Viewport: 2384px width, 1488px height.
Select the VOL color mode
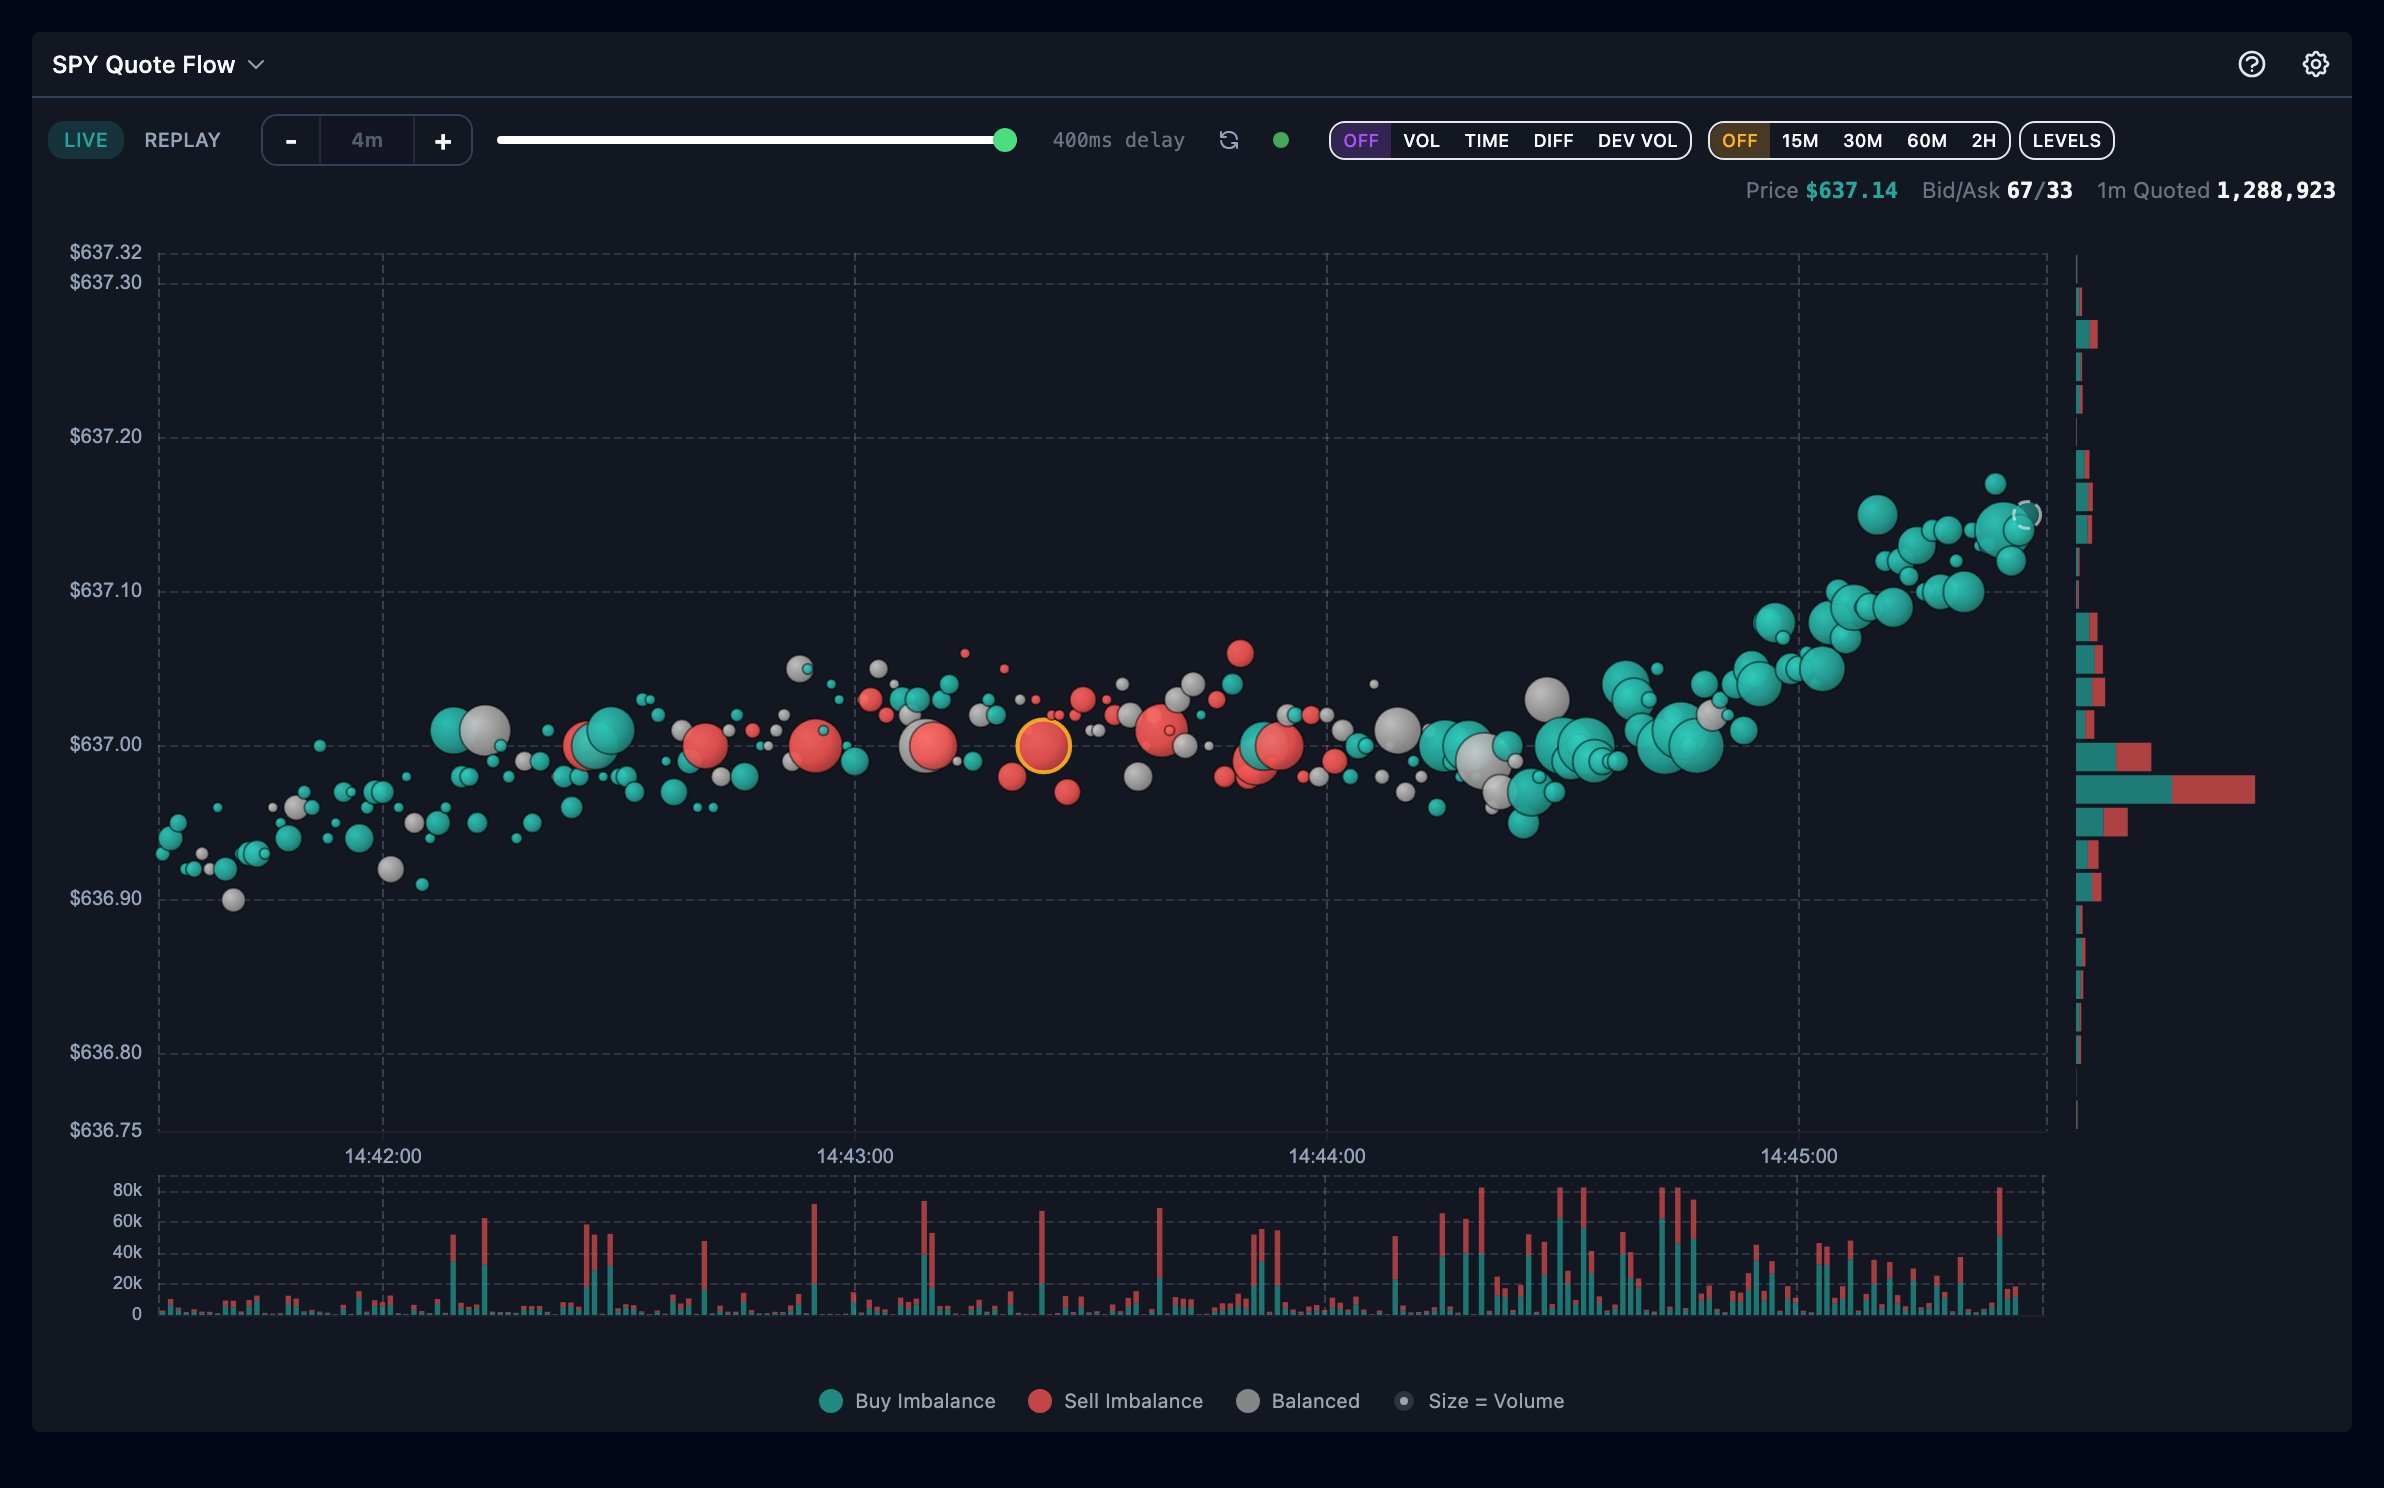[1421, 141]
